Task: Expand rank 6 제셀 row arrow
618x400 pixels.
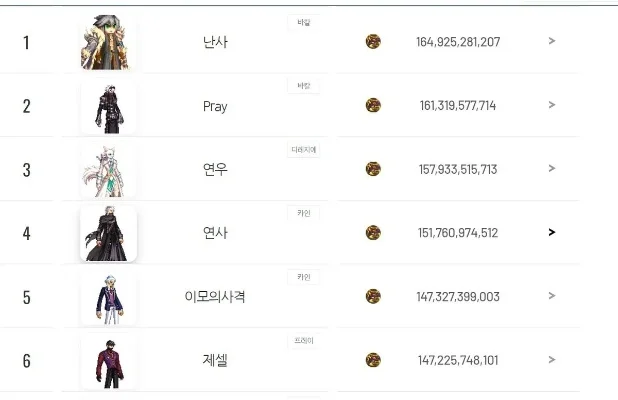Action: click(552, 360)
